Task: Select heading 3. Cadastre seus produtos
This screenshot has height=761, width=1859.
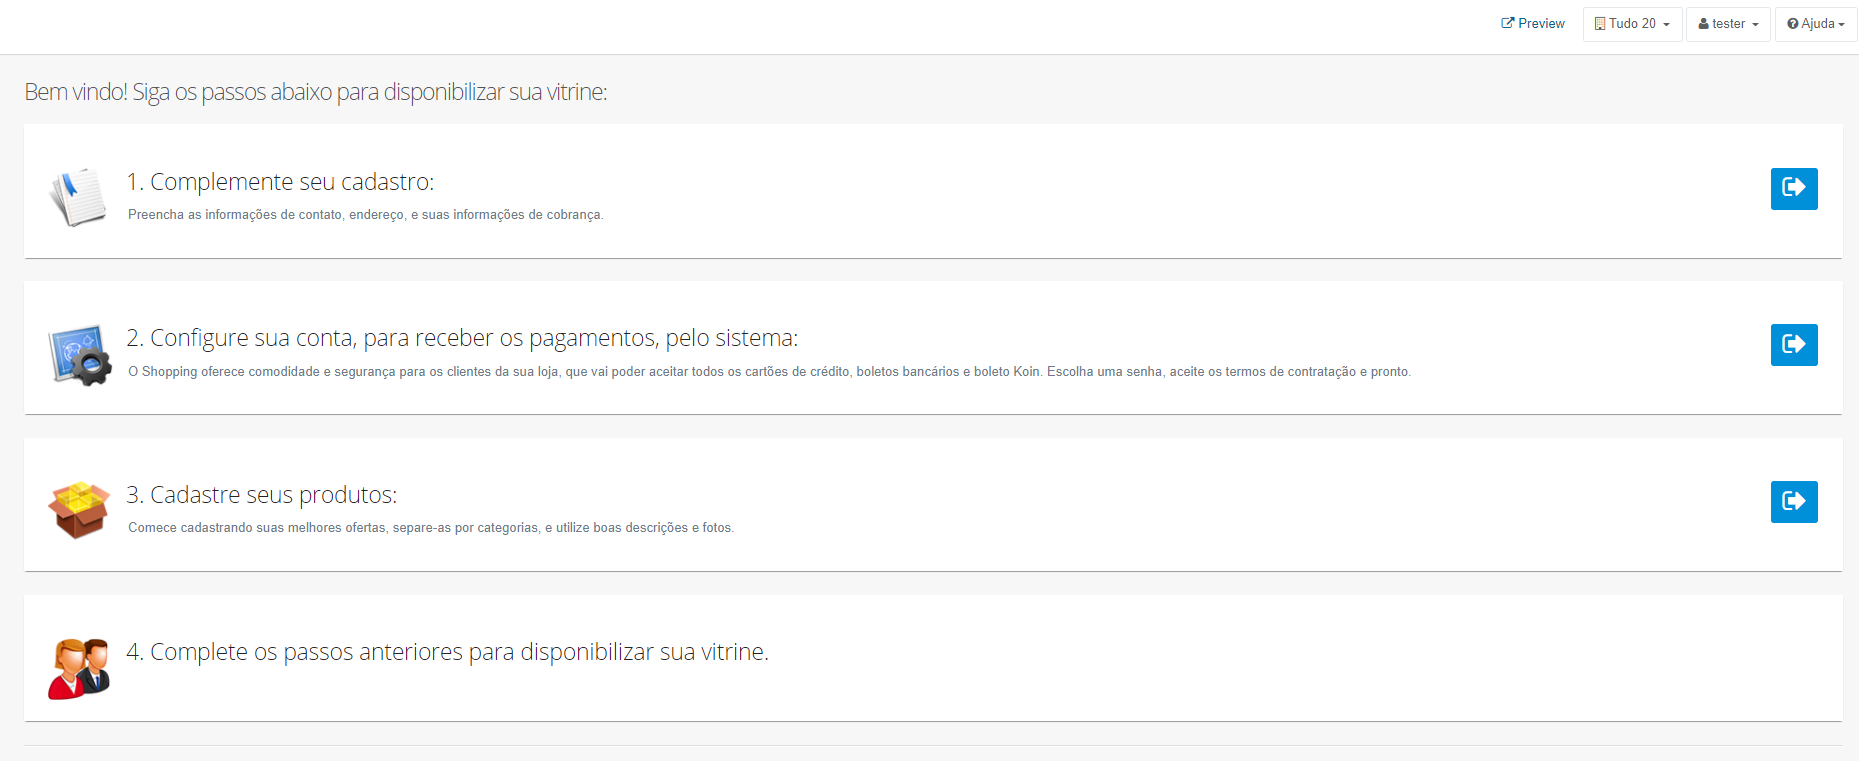Action: [x=262, y=495]
